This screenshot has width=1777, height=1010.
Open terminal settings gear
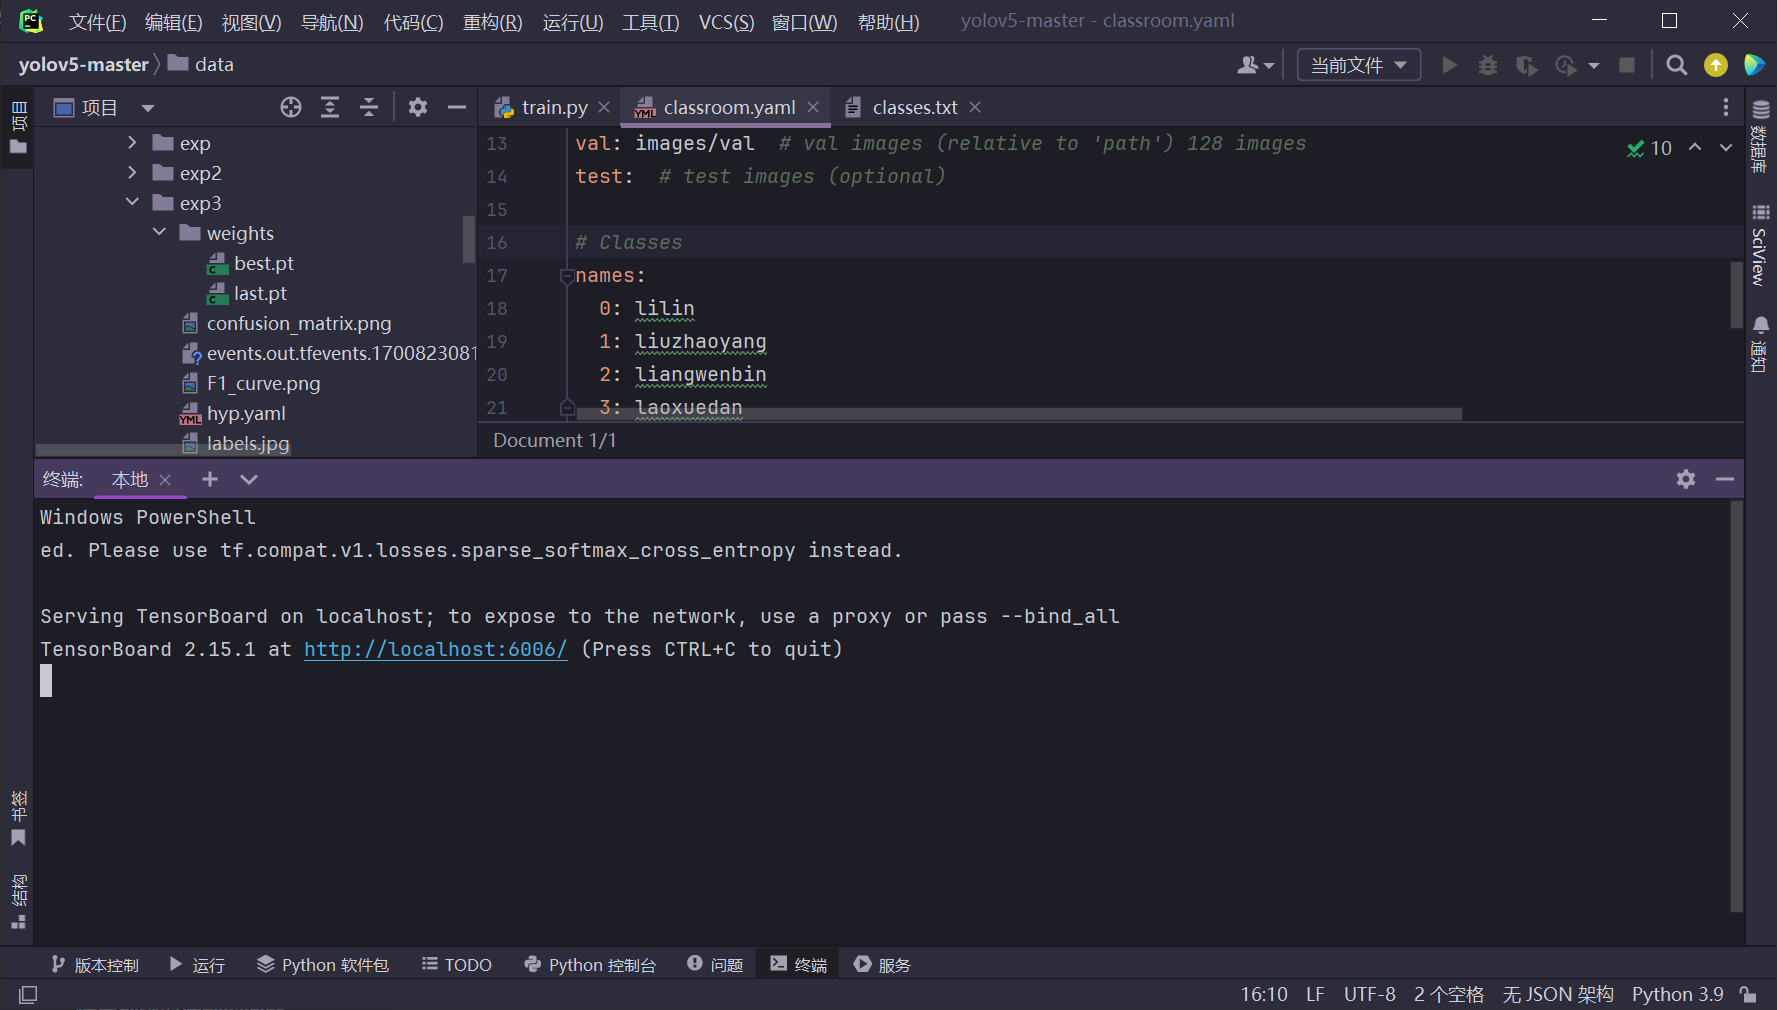[x=1686, y=479]
